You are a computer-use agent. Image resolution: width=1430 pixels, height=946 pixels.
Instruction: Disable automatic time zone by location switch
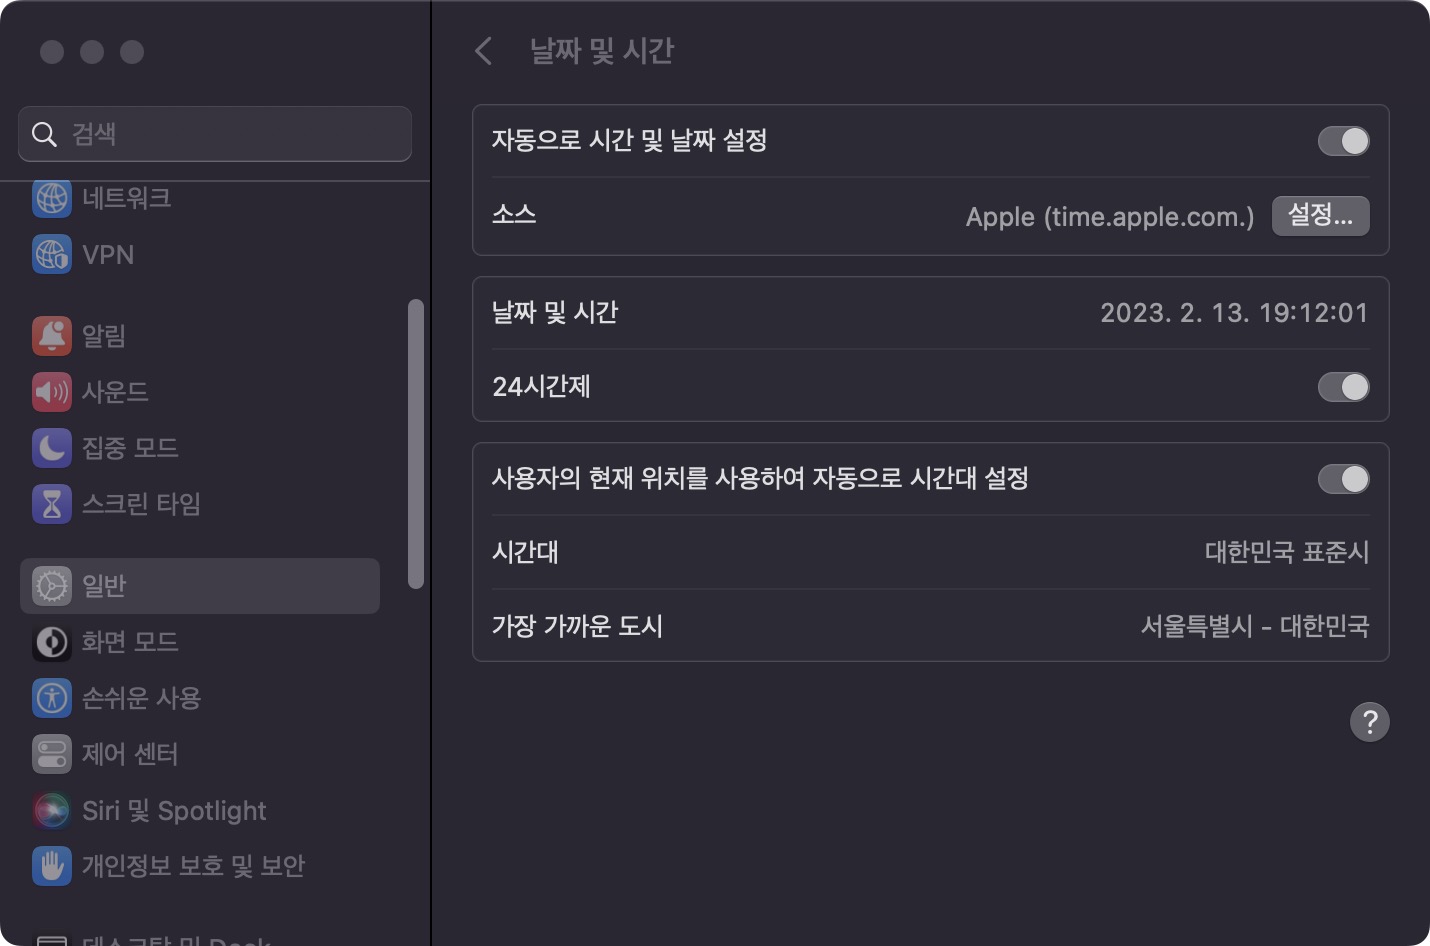[1343, 479]
